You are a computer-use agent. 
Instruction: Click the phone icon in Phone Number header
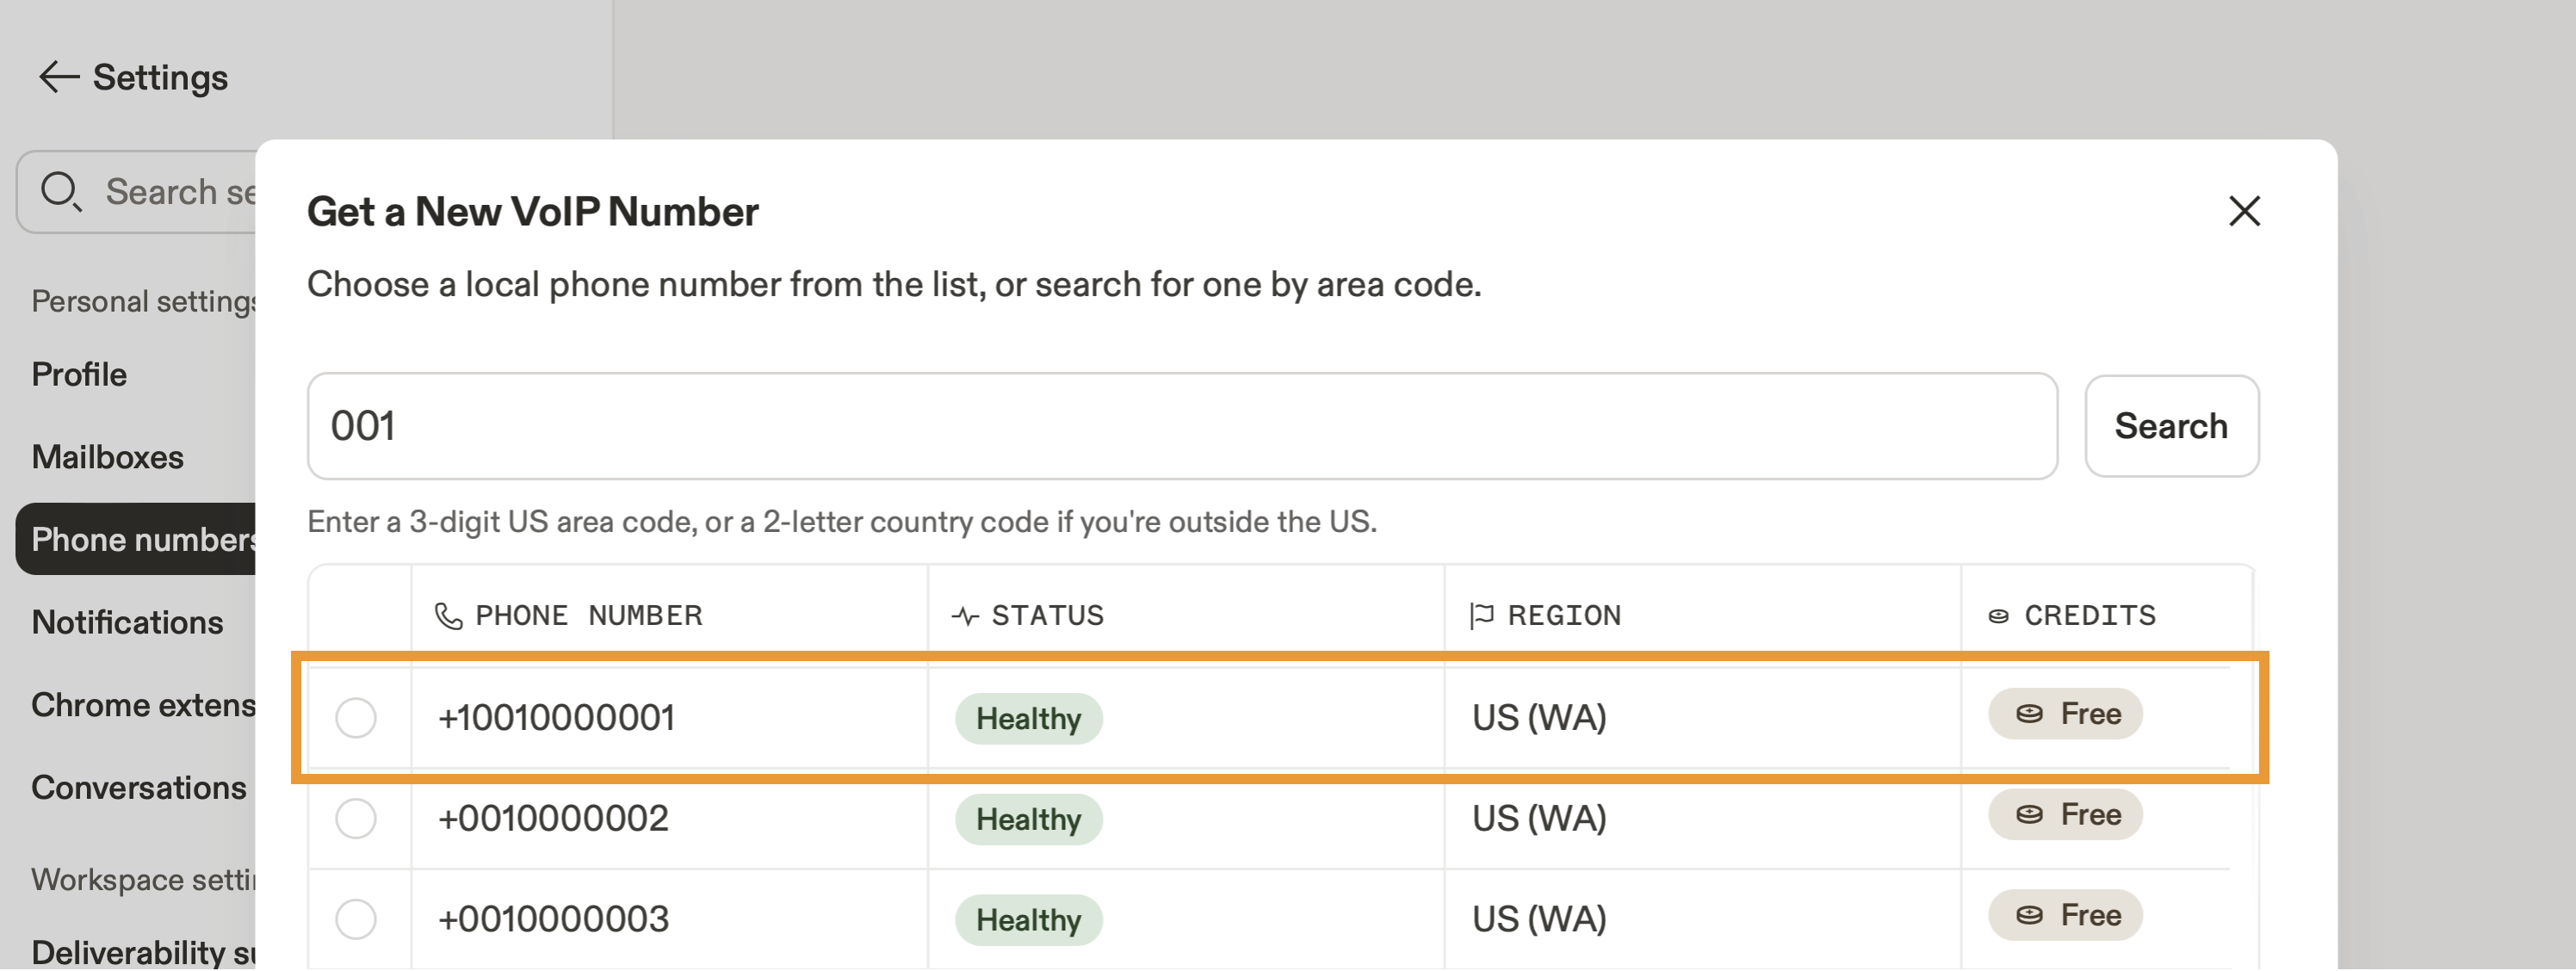449,616
